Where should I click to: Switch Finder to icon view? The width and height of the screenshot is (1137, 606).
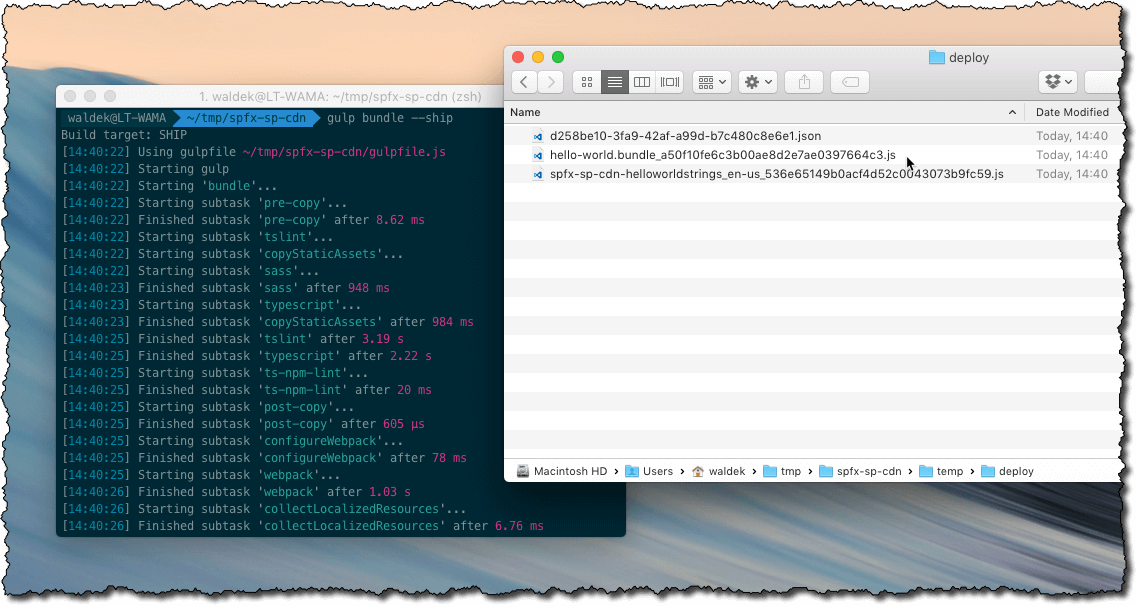(586, 82)
